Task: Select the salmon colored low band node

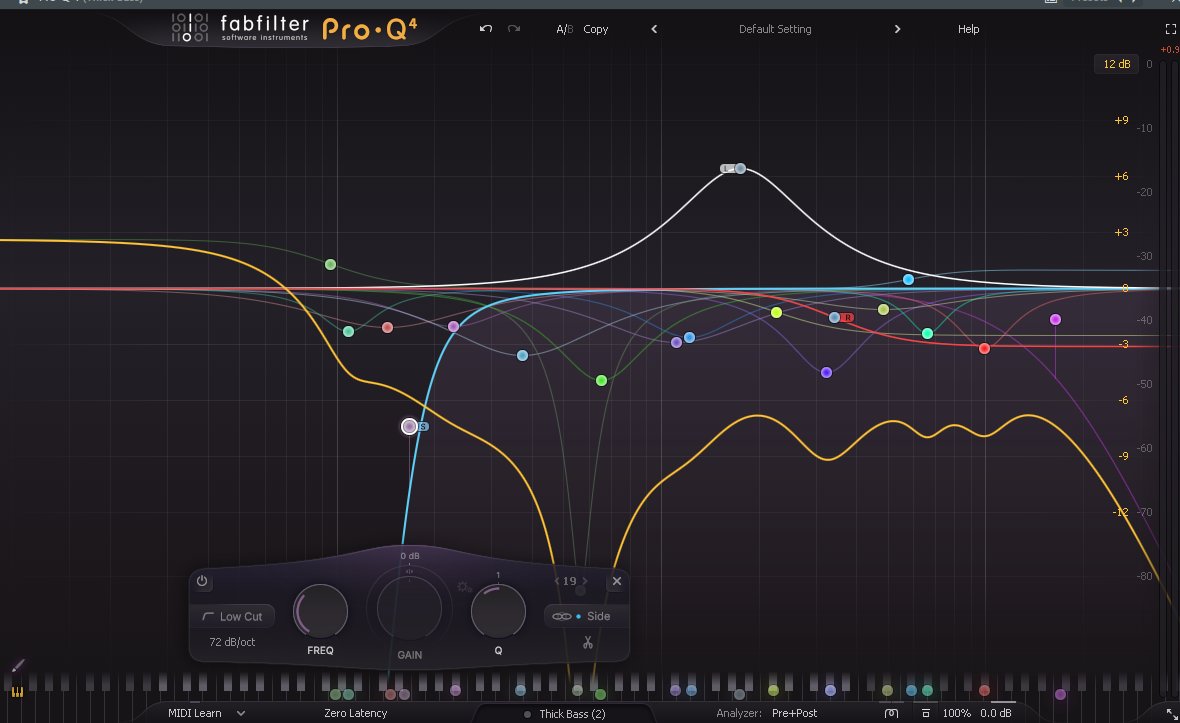Action: tap(388, 327)
